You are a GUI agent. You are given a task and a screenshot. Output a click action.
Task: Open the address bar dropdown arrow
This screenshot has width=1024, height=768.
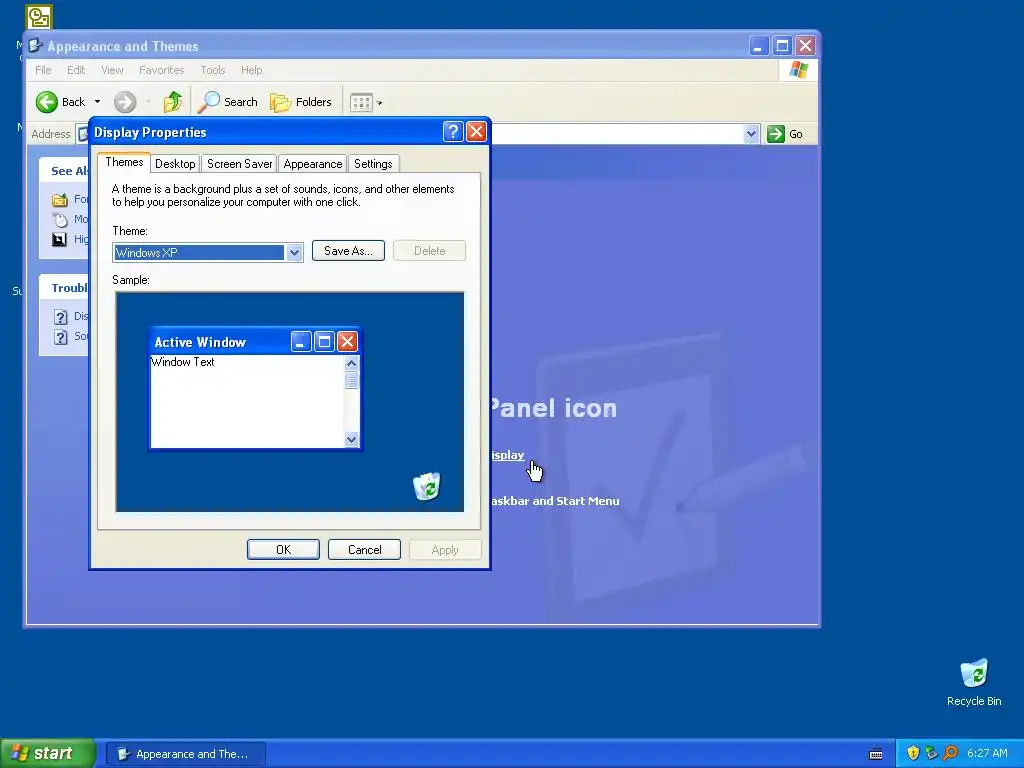pyautogui.click(x=751, y=134)
